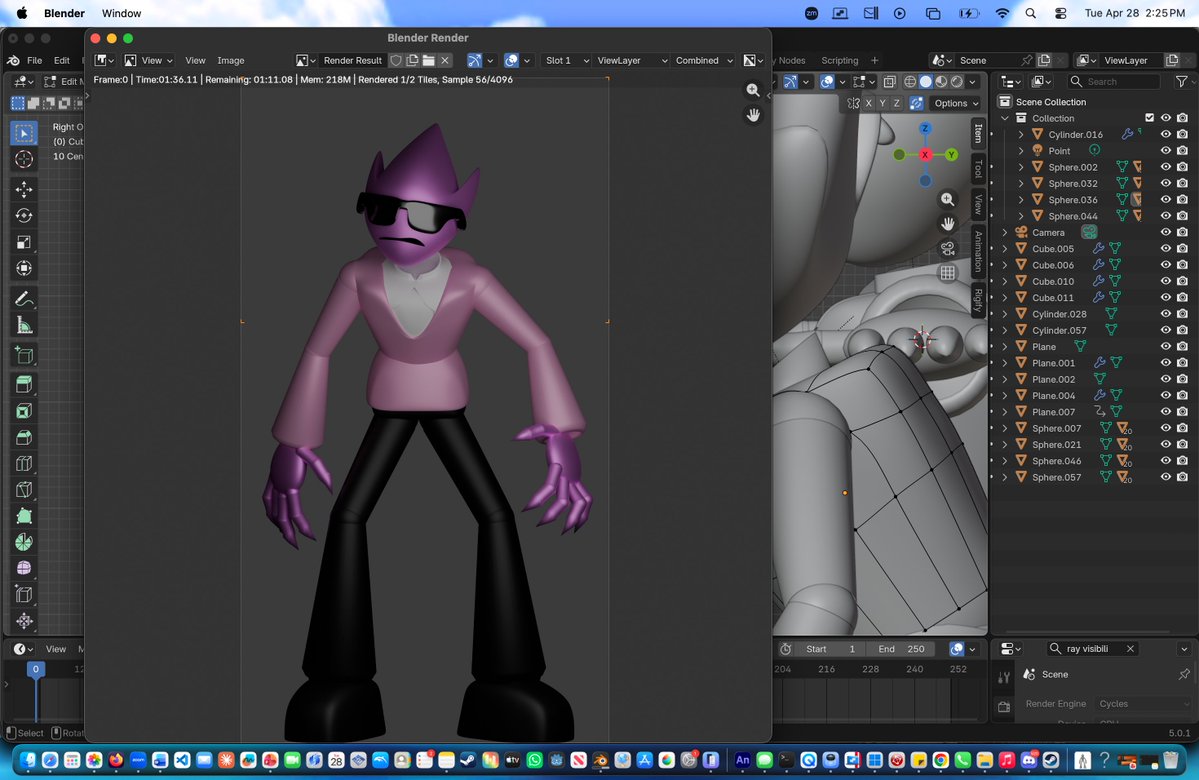This screenshot has width=1199, height=780.
Task: Toggle visibility eye for Sphere.057
Action: [x=1165, y=477]
